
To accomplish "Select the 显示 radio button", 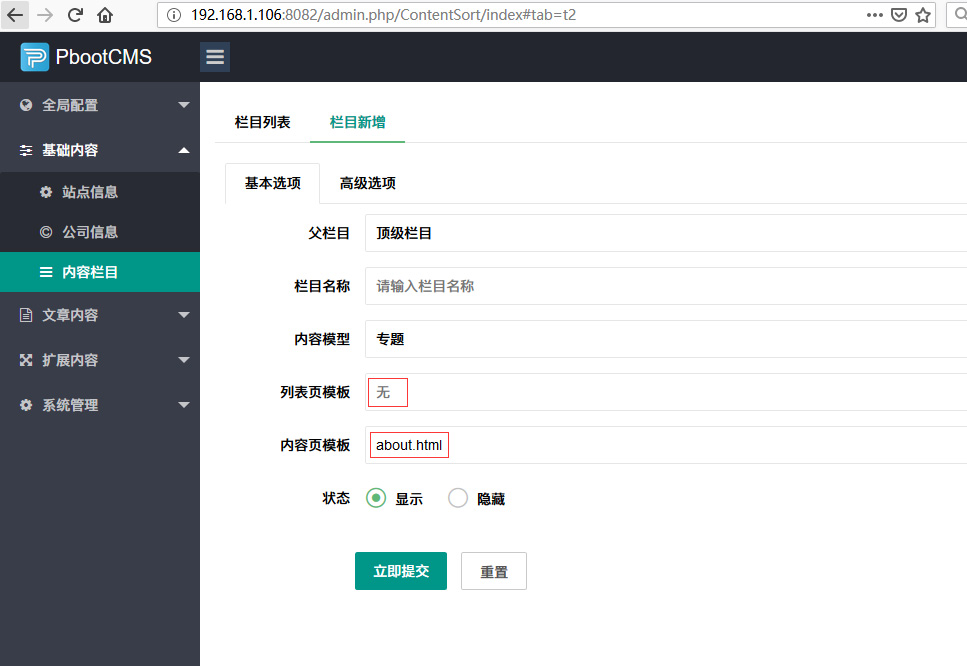I will click(376, 498).
